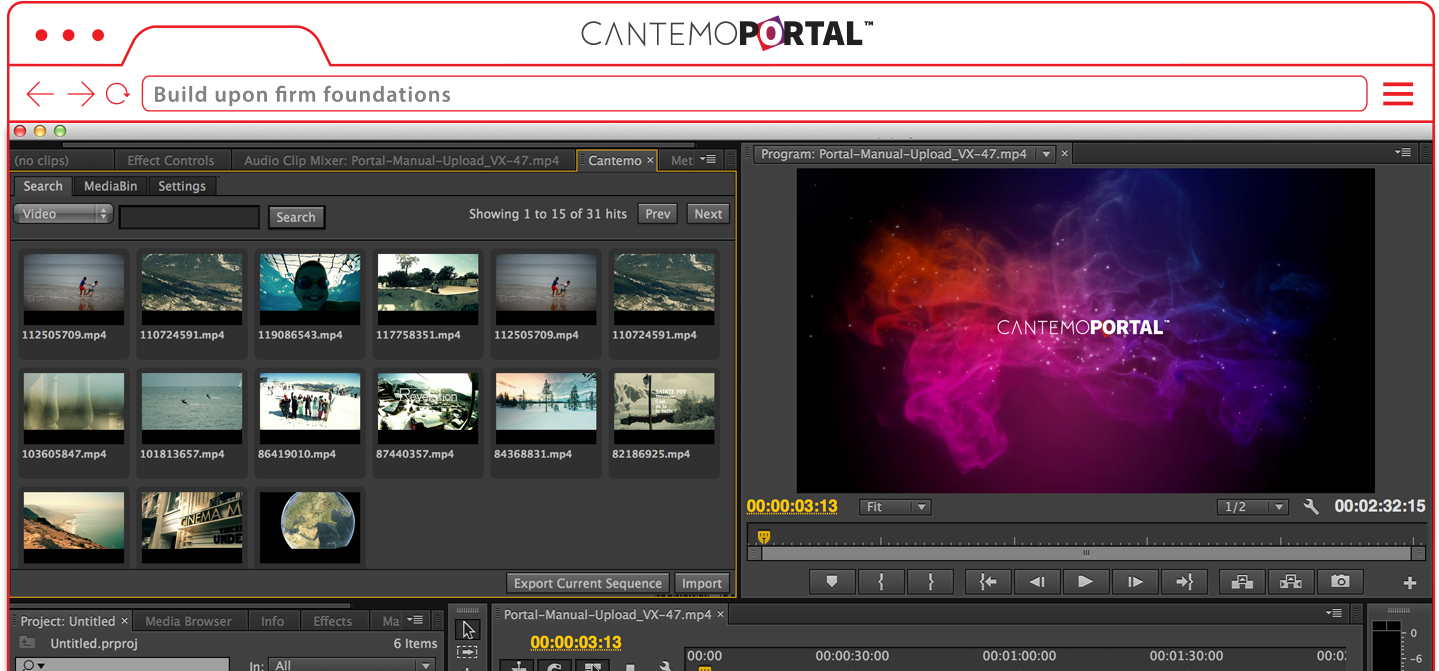Viewport: 1439px width, 671px height.
Task: Select the Earth globe thumbnail
Action: click(x=310, y=528)
